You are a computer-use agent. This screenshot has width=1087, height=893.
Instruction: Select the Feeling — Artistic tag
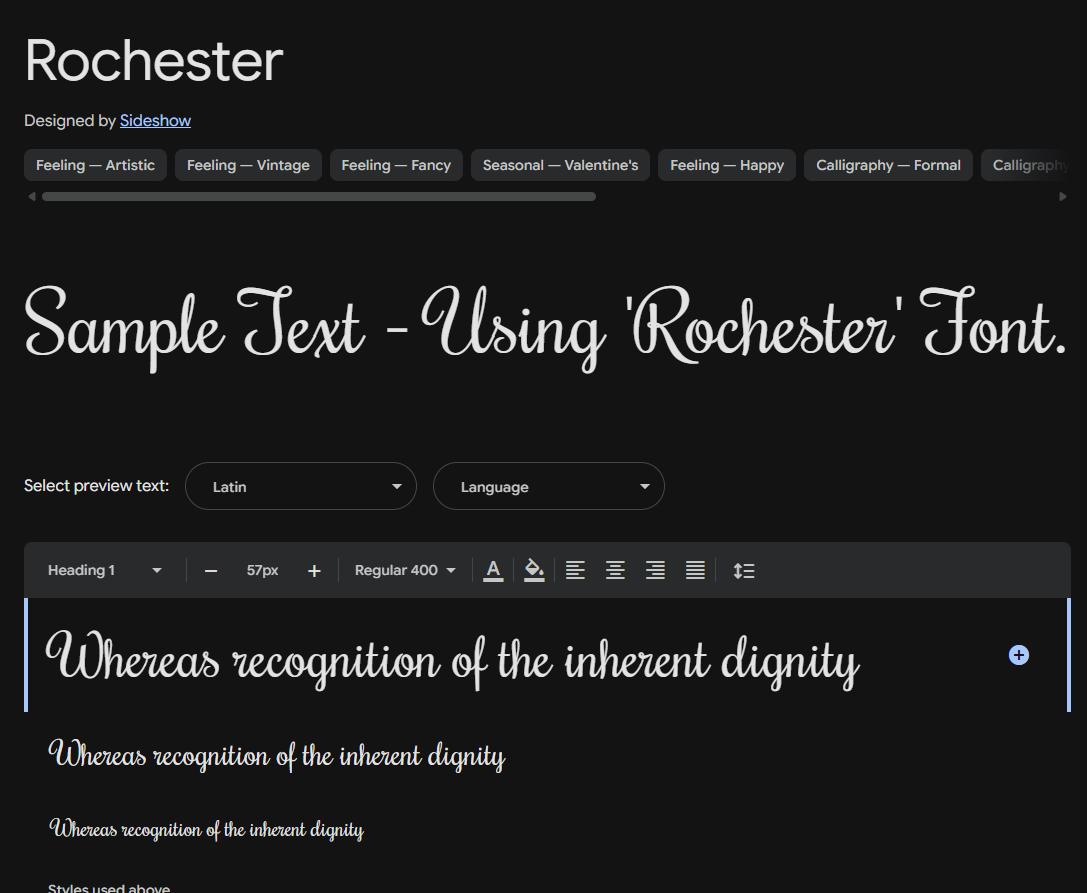click(96, 165)
